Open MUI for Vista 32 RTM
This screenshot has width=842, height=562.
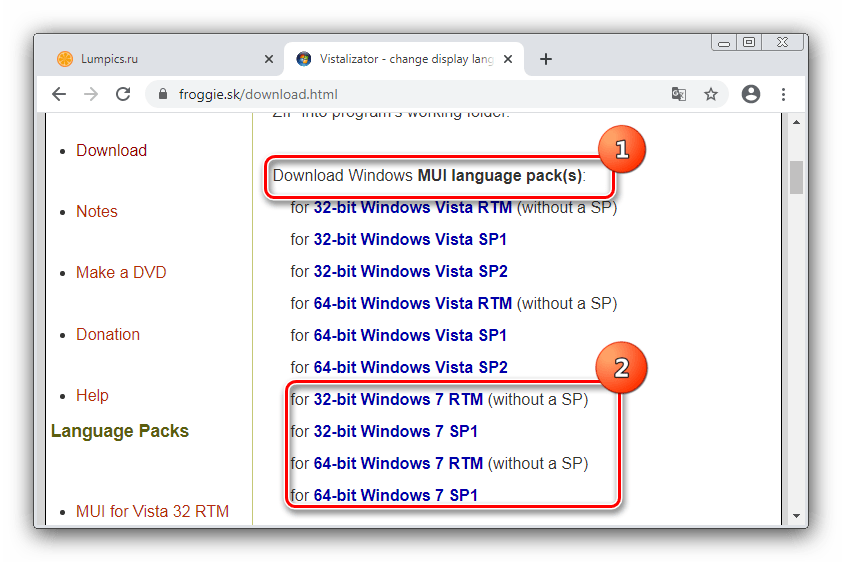click(x=152, y=511)
